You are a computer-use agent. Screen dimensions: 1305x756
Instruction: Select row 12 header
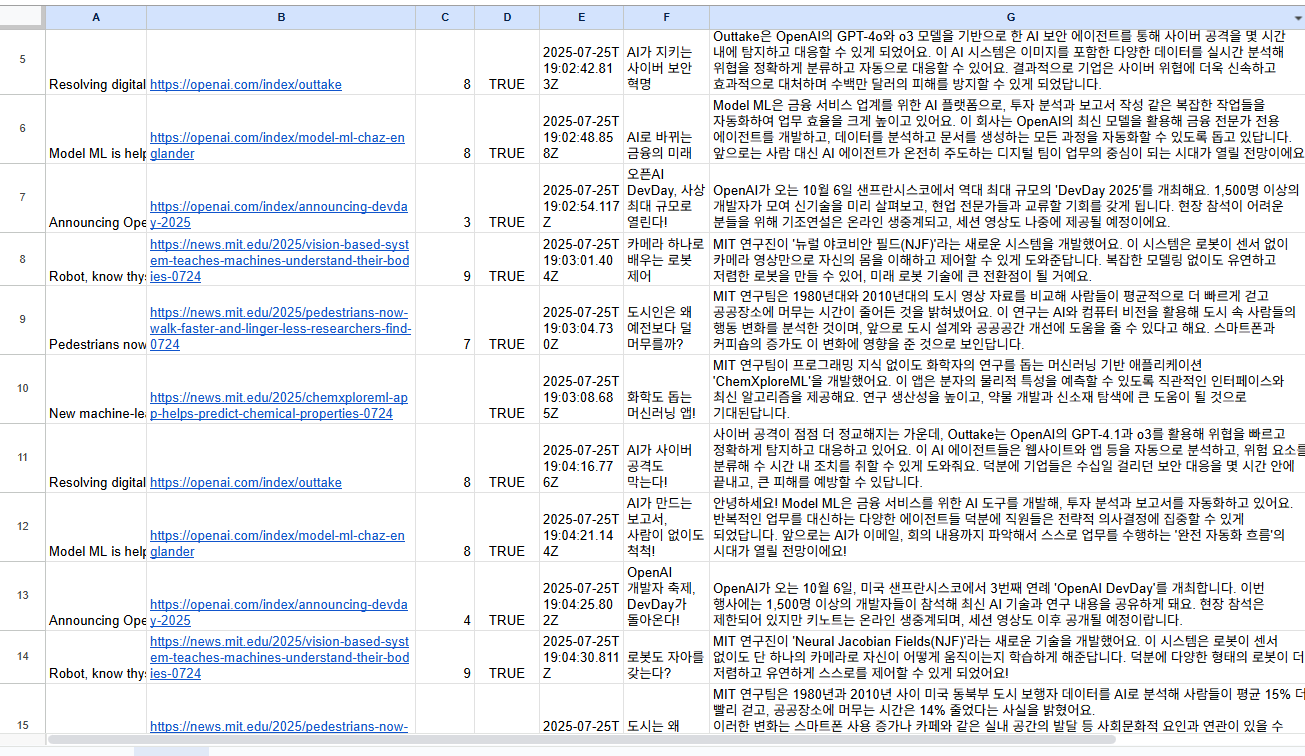[x=22, y=527]
